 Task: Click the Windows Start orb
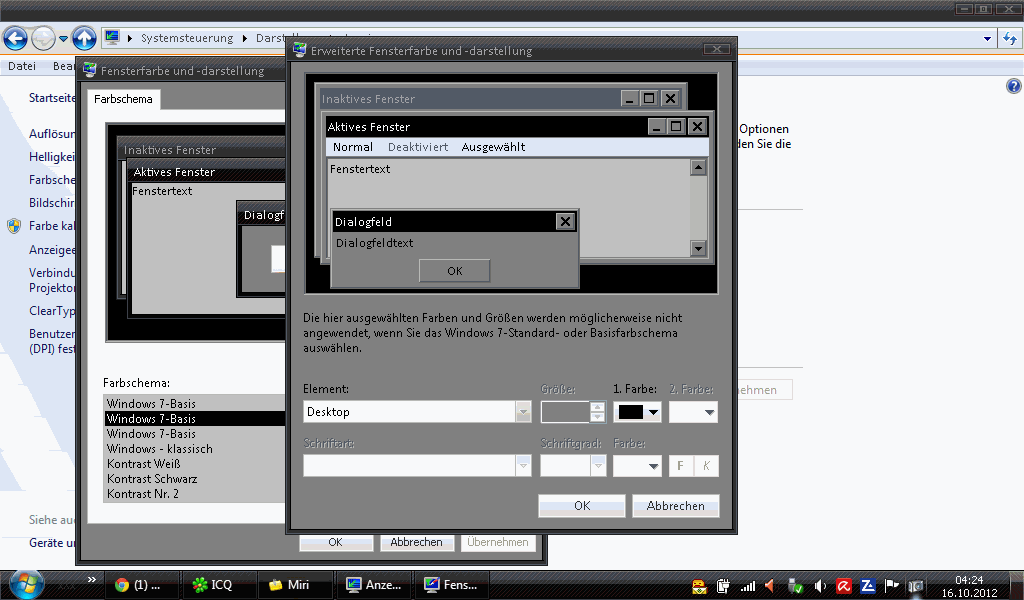25,584
